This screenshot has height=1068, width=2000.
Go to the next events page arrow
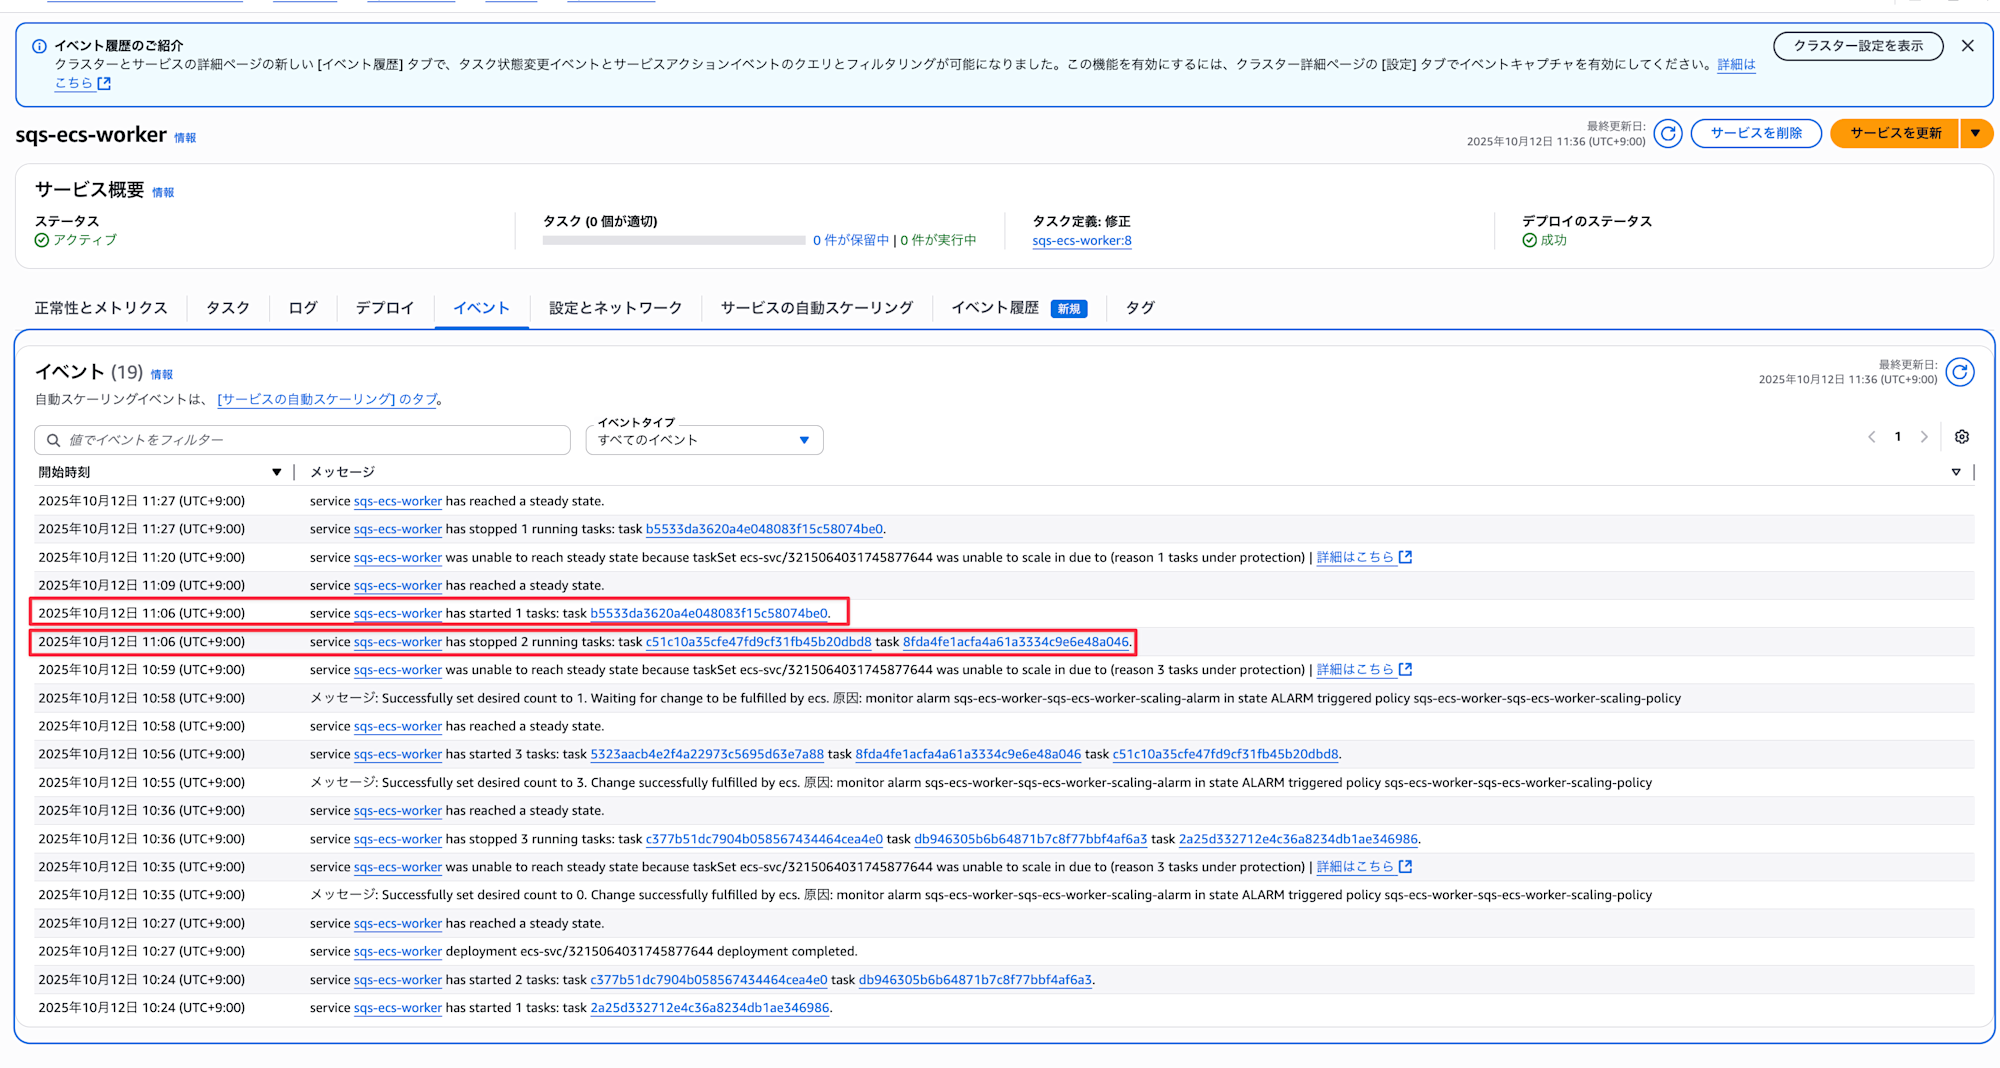coord(1924,437)
